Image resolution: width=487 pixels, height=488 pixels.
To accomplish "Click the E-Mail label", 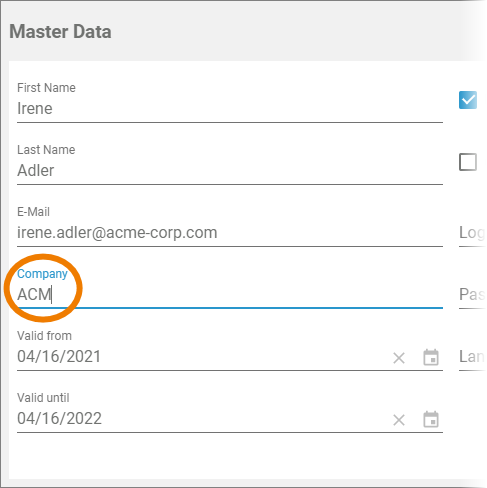I will tap(33, 212).
